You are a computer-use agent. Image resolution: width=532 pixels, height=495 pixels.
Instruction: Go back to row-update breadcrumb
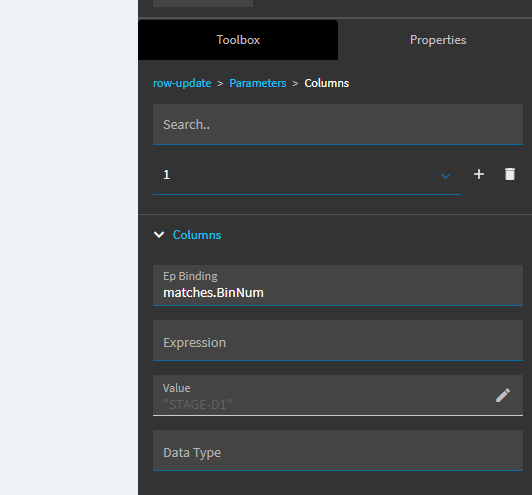coord(182,83)
